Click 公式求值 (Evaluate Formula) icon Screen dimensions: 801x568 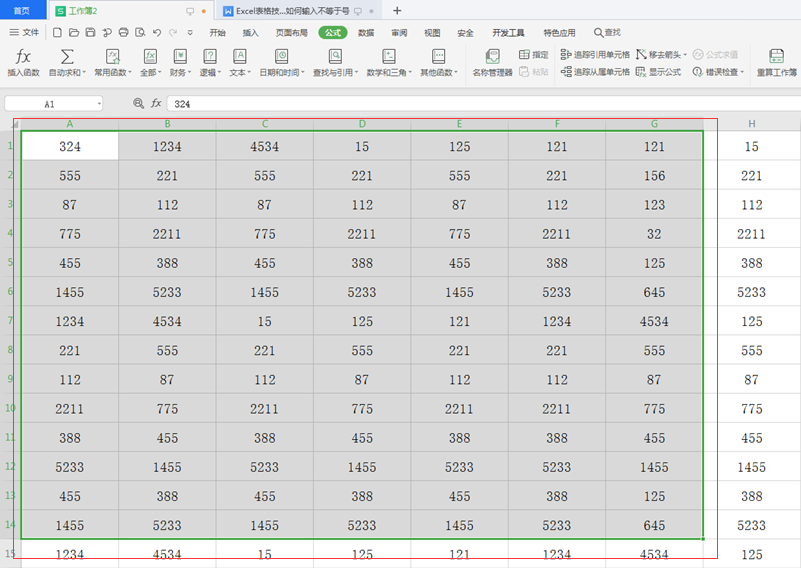click(715, 55)
